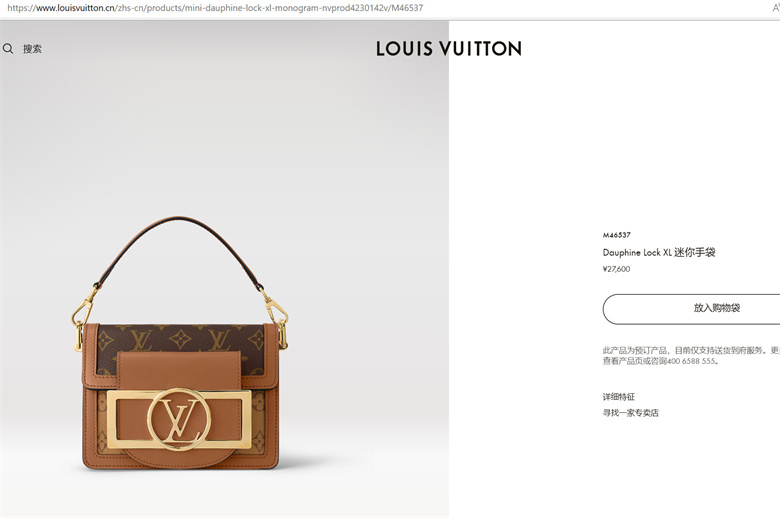Expand the 详细特征 details section

point(619,397)
